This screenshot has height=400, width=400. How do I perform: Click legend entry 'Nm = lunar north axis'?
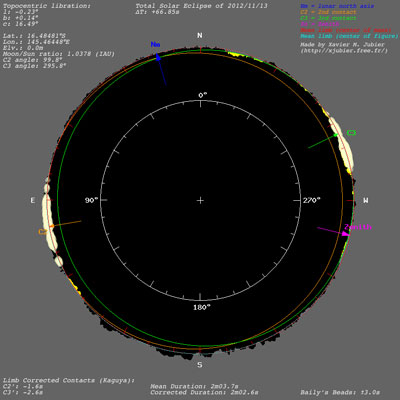tap(337, 6)
